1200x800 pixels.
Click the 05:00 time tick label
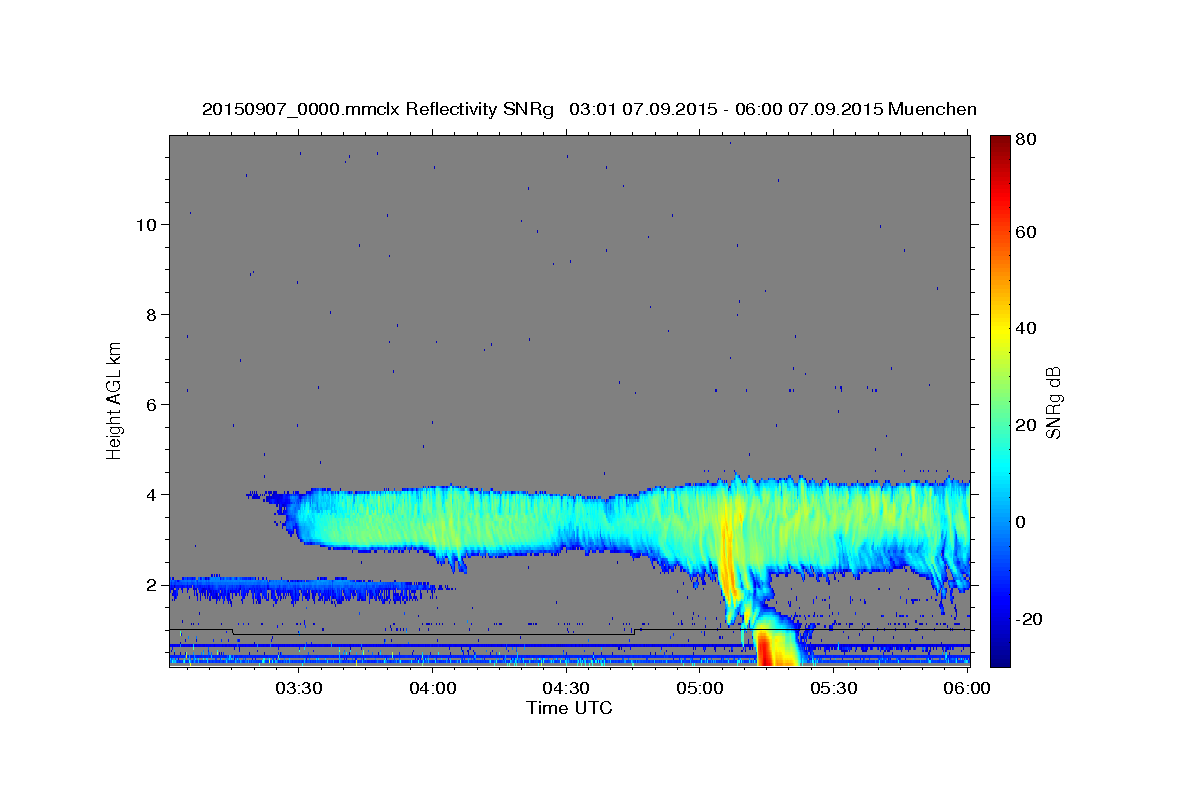tap(700, 688)
